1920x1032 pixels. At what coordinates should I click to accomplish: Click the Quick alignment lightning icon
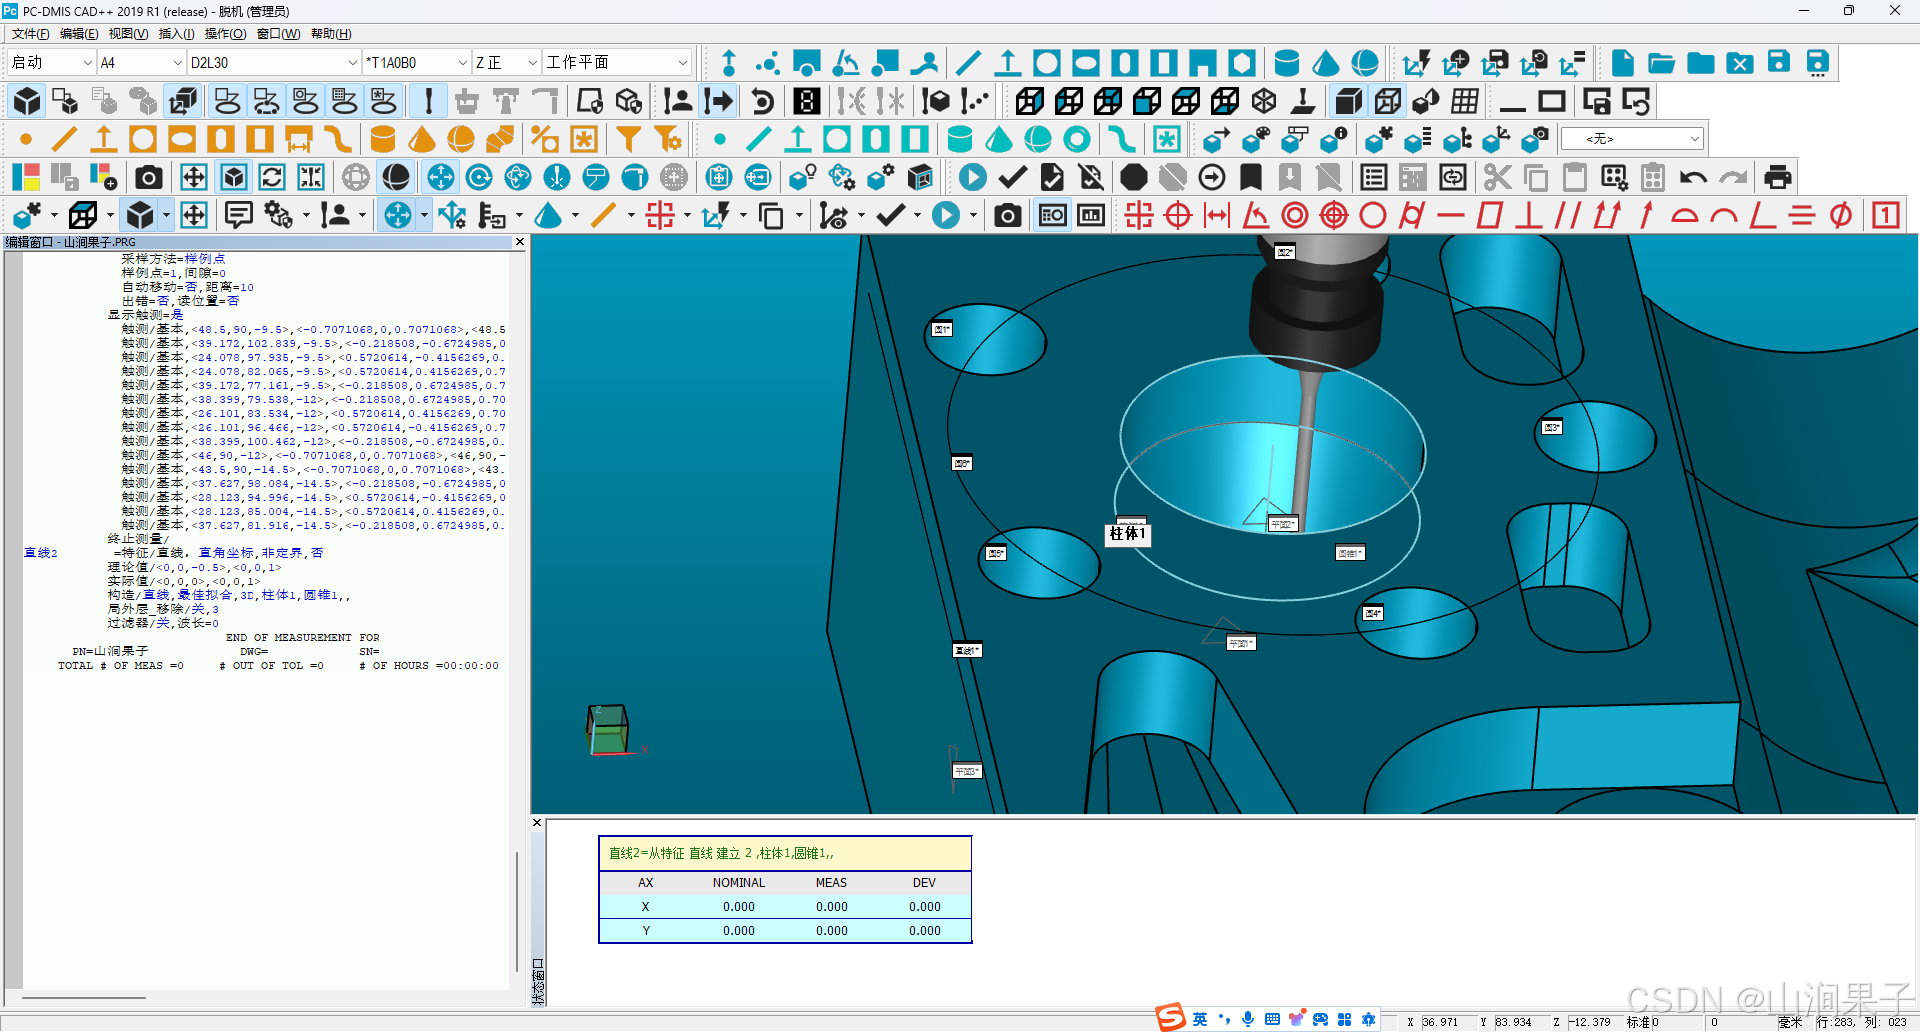point(1416,63)
